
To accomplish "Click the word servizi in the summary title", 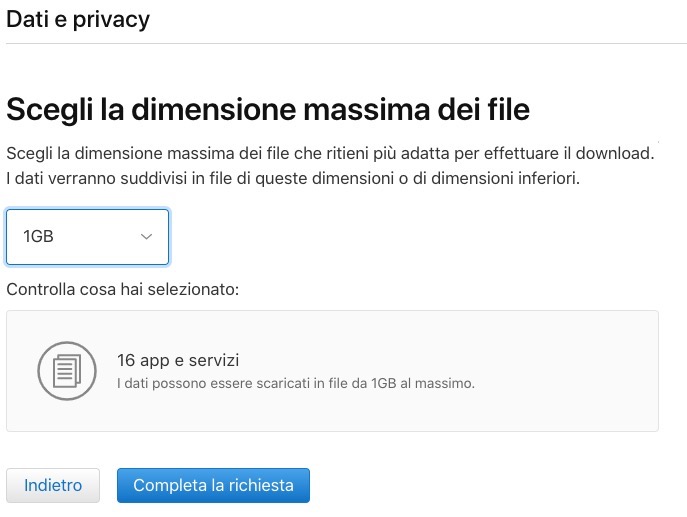I will tap(213, 360).
